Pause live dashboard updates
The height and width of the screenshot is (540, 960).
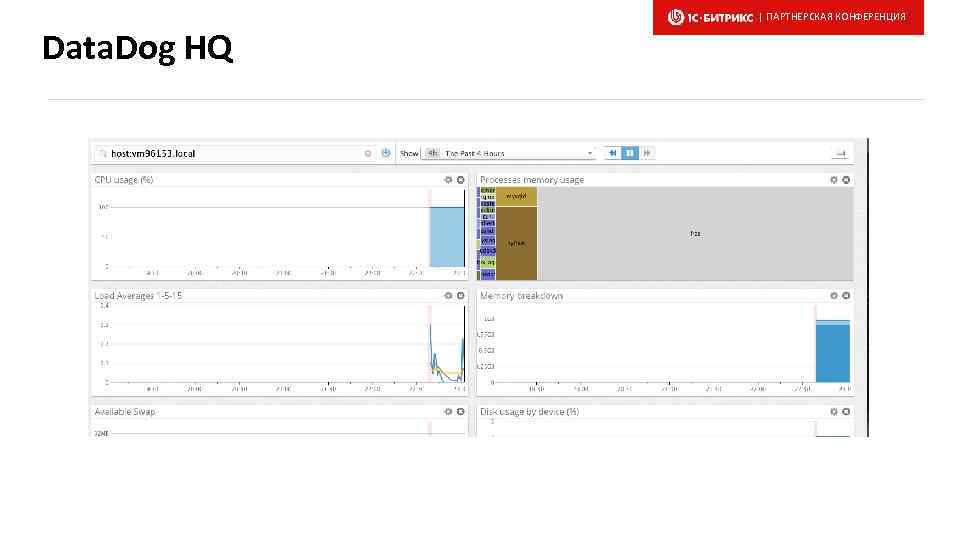pos(629,153)
